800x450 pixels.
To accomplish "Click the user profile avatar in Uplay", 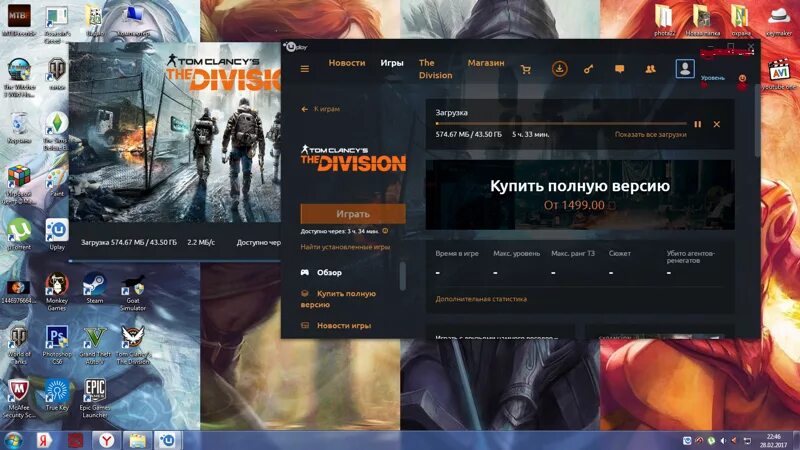I will [685, 68].
